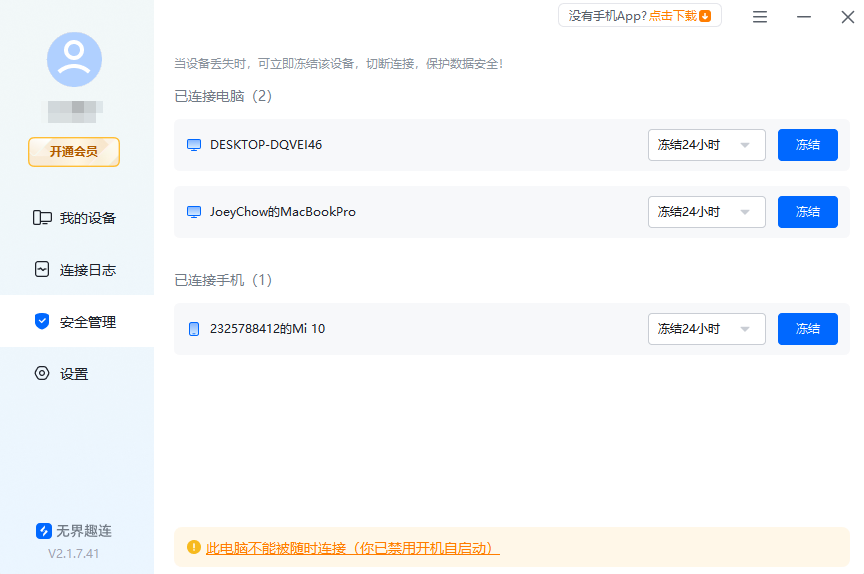
Task: Freeze the DESKTOP-DQVEI46 device
Action: [x=807, y=145]
